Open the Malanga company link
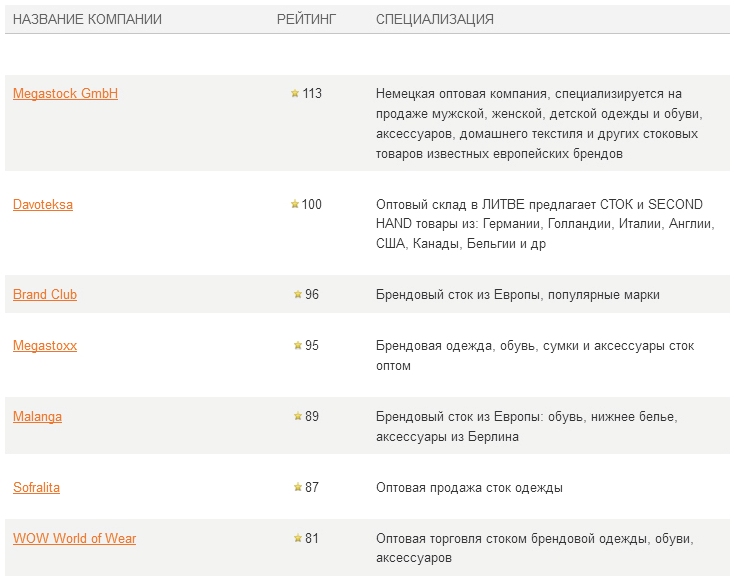This screenshot has height=580, width=734. coord(37,417)
